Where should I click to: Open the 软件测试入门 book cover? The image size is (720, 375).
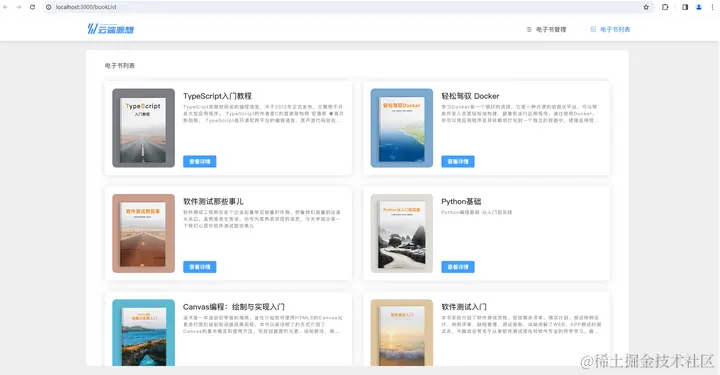[402, 333]
